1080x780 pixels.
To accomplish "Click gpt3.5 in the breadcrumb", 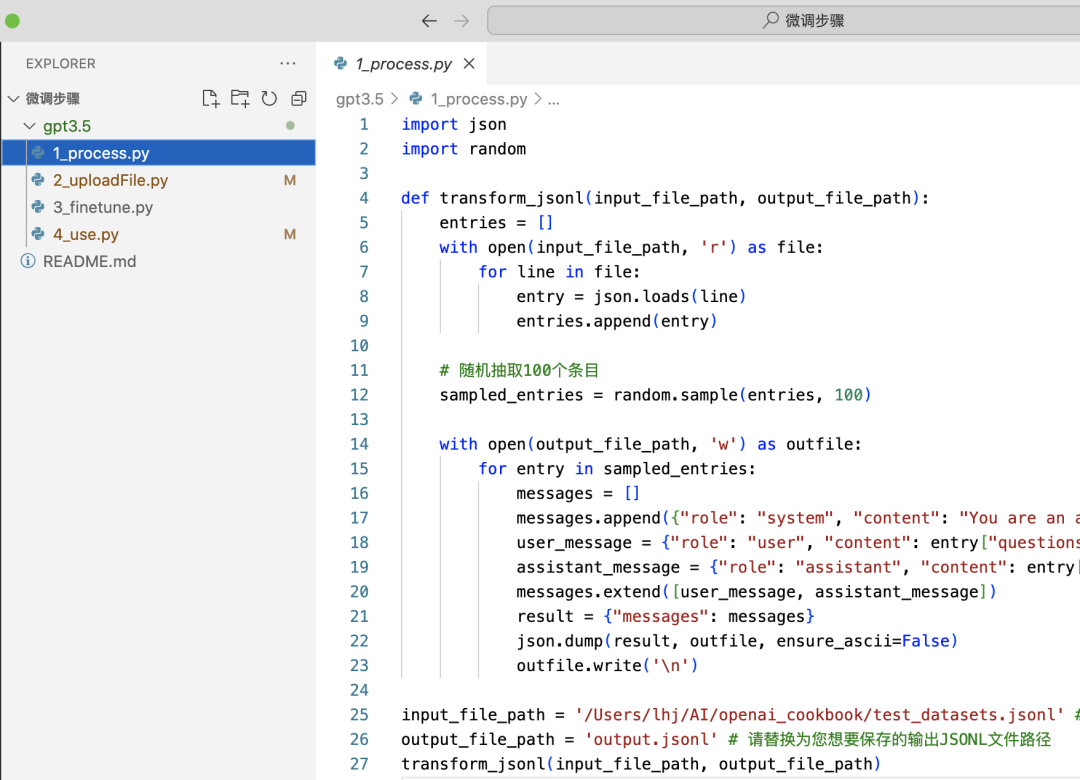I will coord(360,99).
